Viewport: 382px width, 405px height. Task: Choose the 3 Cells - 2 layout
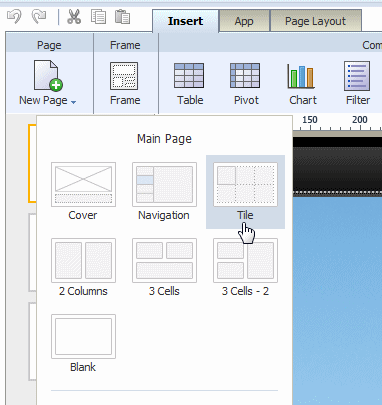click(x=245, y=267)
